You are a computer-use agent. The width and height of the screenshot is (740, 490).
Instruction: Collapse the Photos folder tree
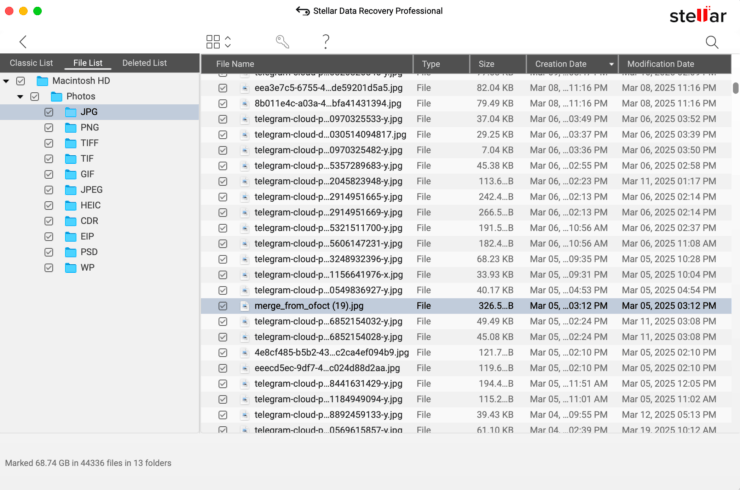click(20, 97)
